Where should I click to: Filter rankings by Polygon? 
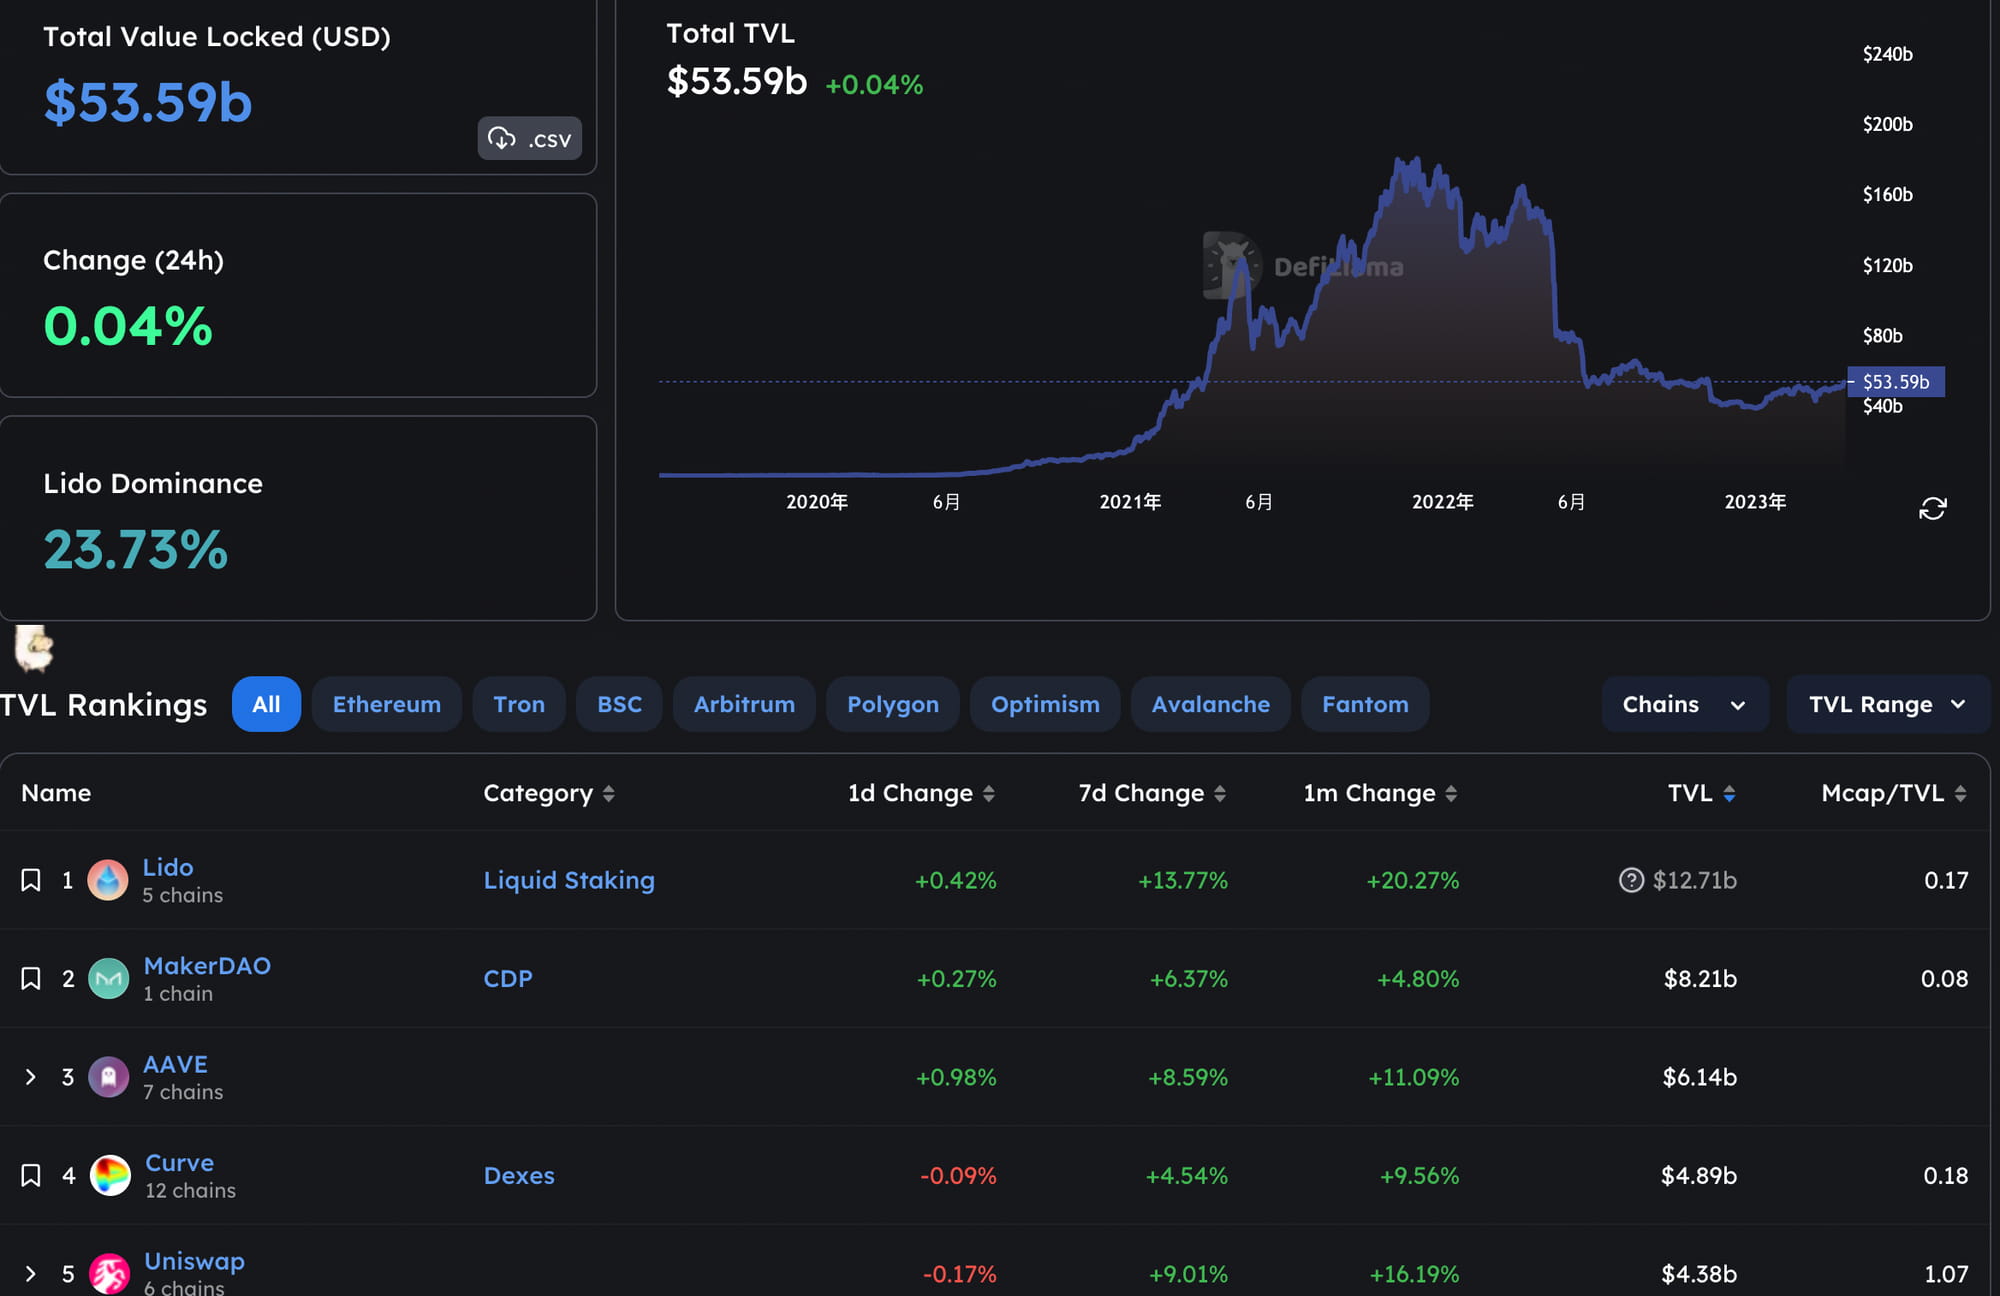pyautogui.click(x=893, y=704)
